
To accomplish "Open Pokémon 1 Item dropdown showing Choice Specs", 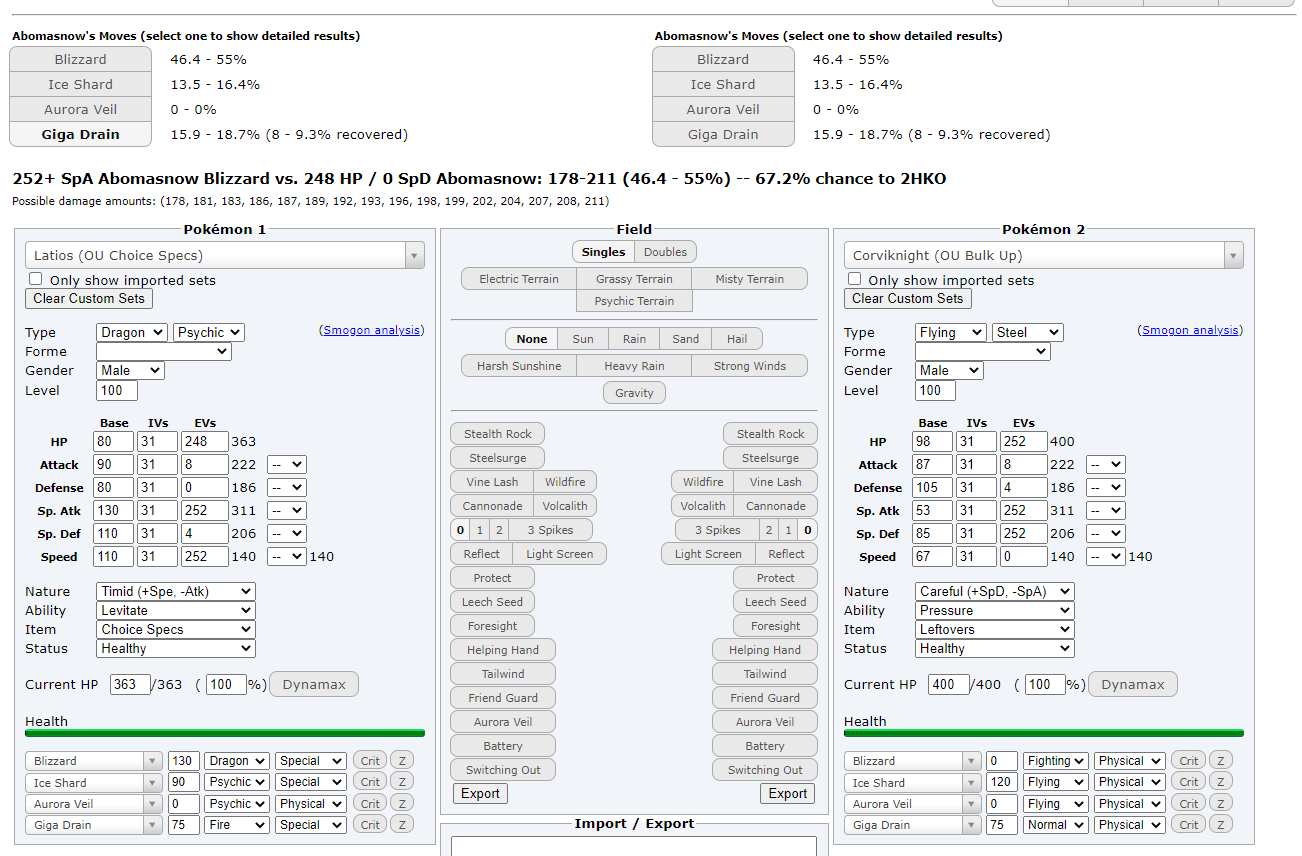I will pyautogui.click(x=176, y=629).
